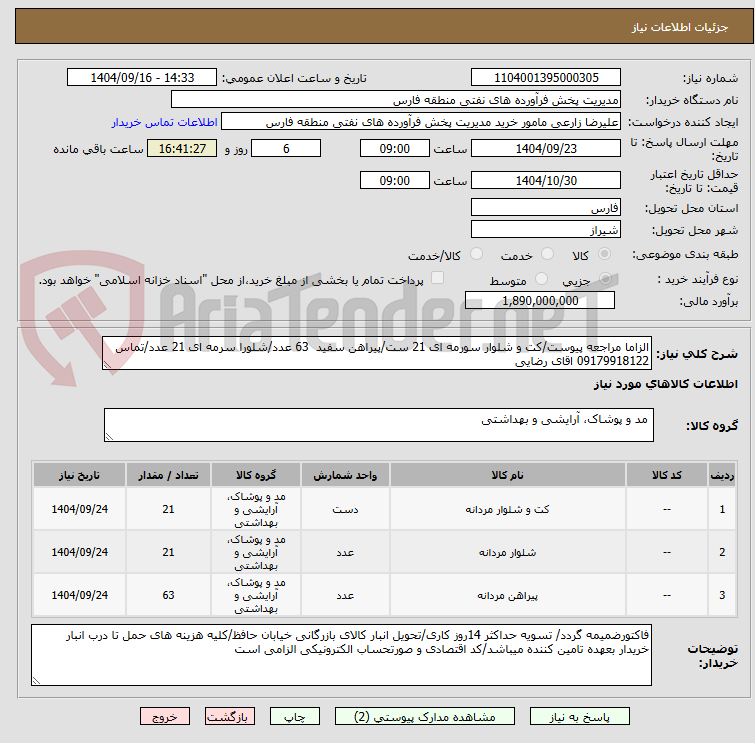Screen dimensions: 755x743
Task: Select the کالا/خدمت radio button
Action: [x=476, y=254]
